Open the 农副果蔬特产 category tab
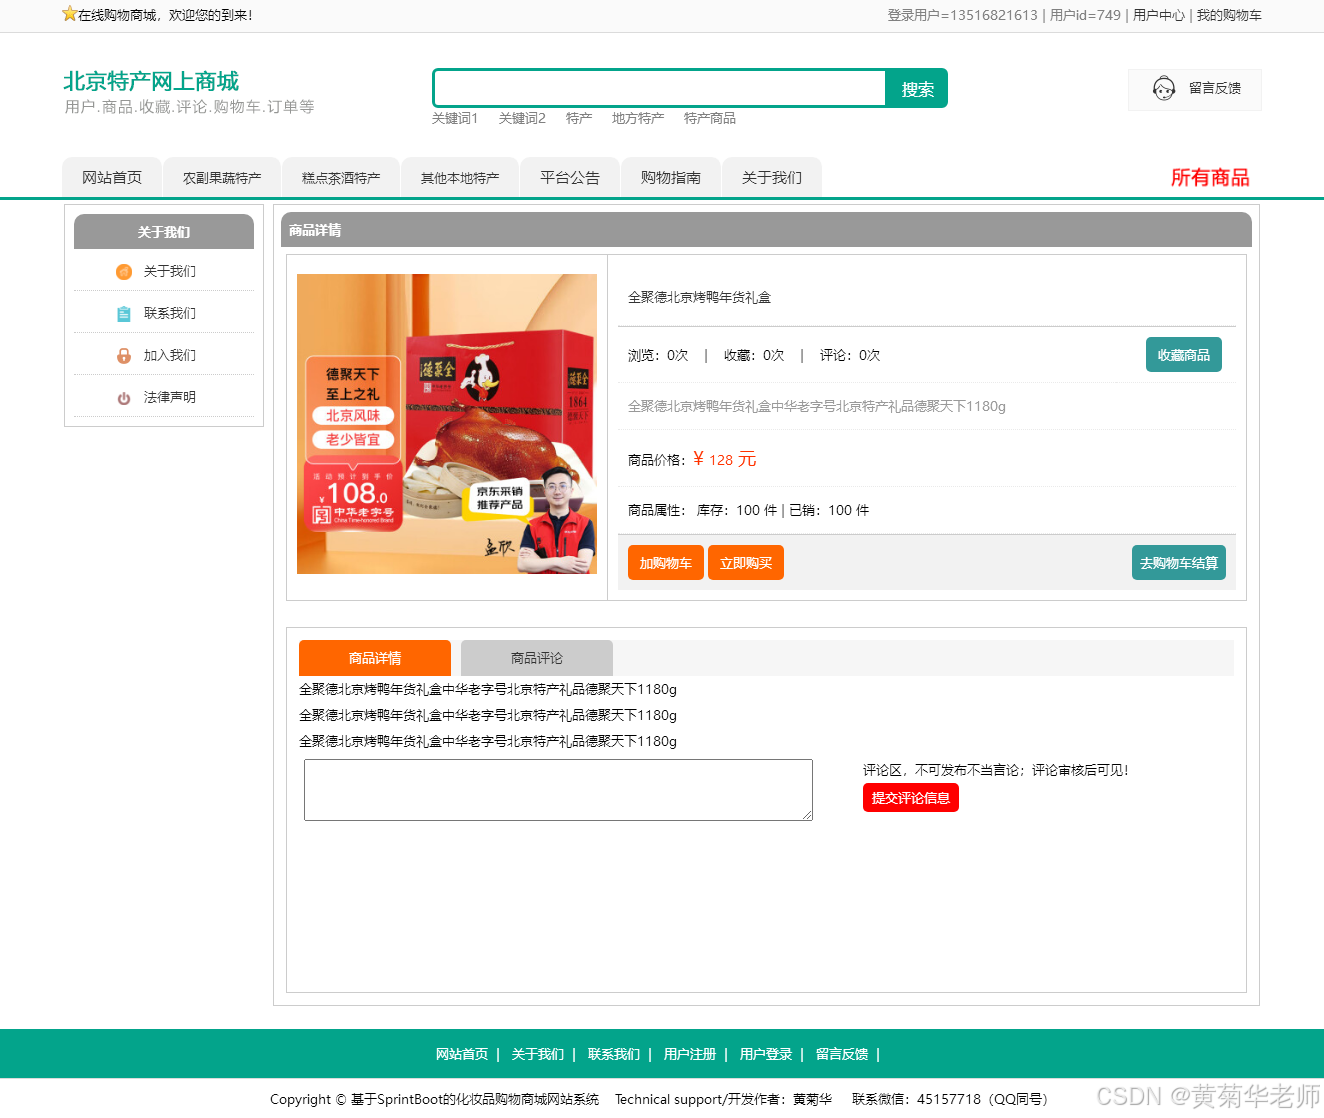The height and width of the screenshot is (1118, 1324). pos(222,177)
